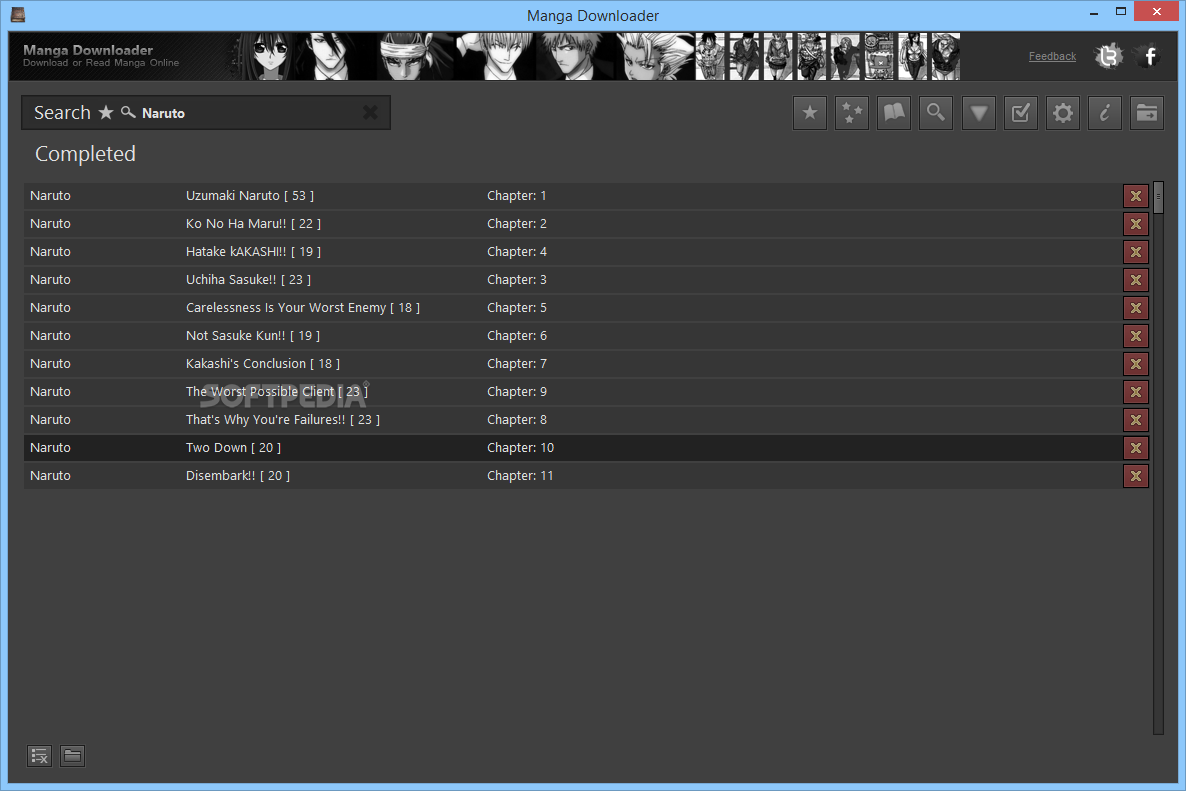This screenshot has height=791, width=1186.
Task: Remove Uzumaki Naruto chapter 1 entry
Action: click(1135, 196)
